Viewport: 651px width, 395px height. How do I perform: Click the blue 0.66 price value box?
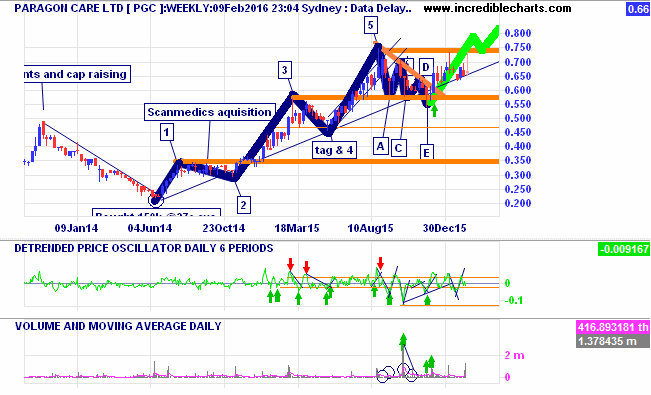tap(638, 9)
